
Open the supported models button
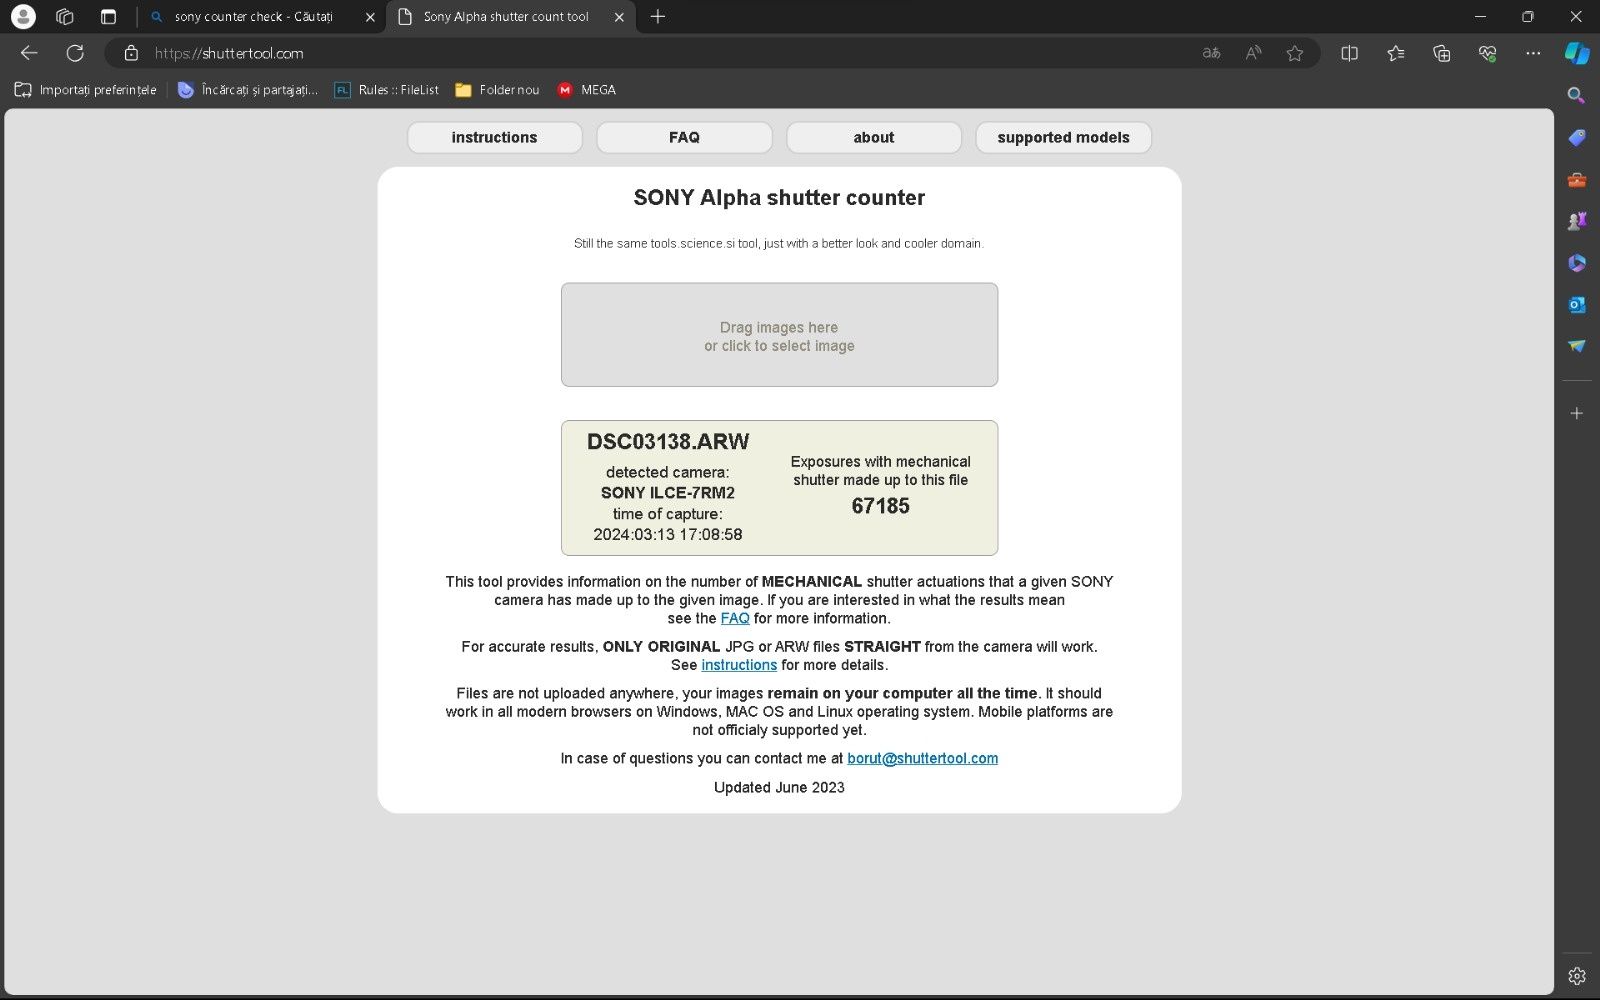click(x=1063, y=137)
